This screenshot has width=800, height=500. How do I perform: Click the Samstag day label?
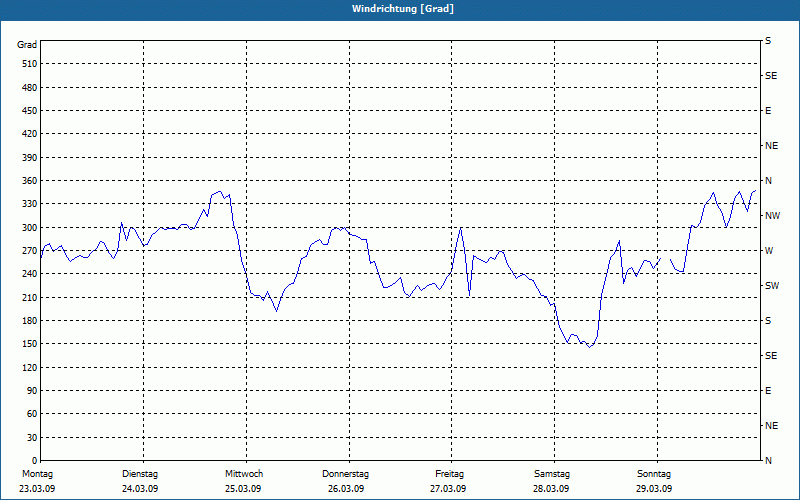[x=552, y=474]
